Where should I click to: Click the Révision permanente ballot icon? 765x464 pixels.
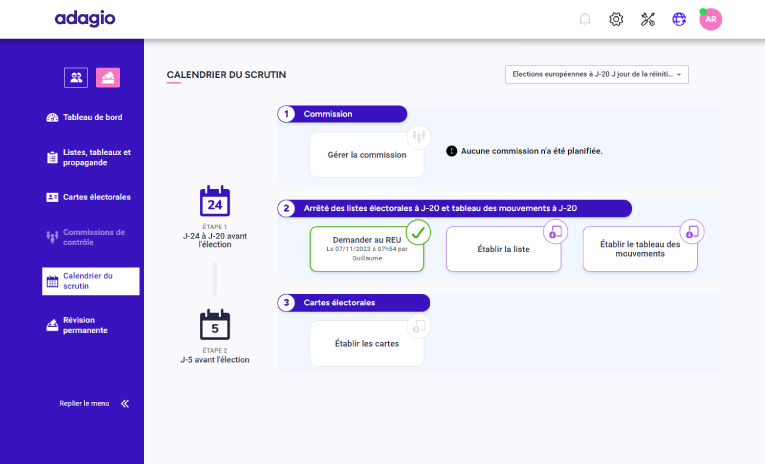coord(52,325)
